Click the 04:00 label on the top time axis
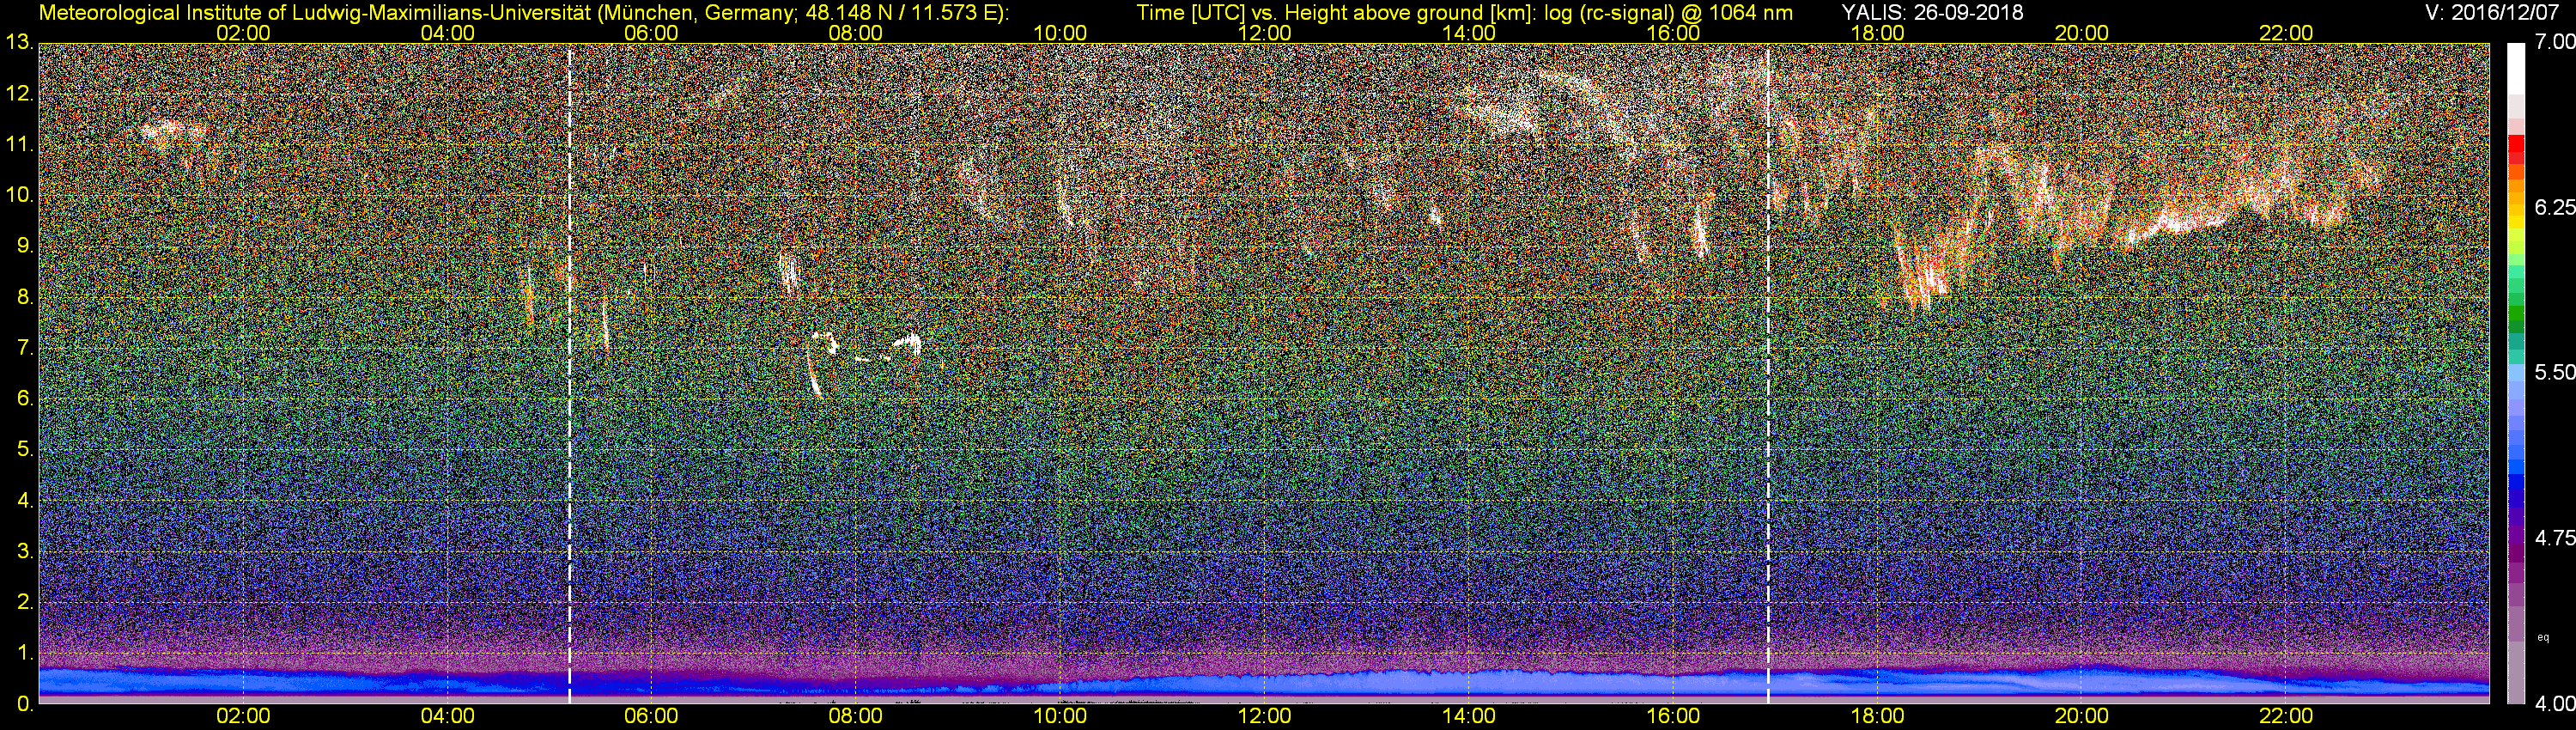Image resolution: width=2576 pixels, height=730 pixels. pyautogui.click(x=447, y=33)
